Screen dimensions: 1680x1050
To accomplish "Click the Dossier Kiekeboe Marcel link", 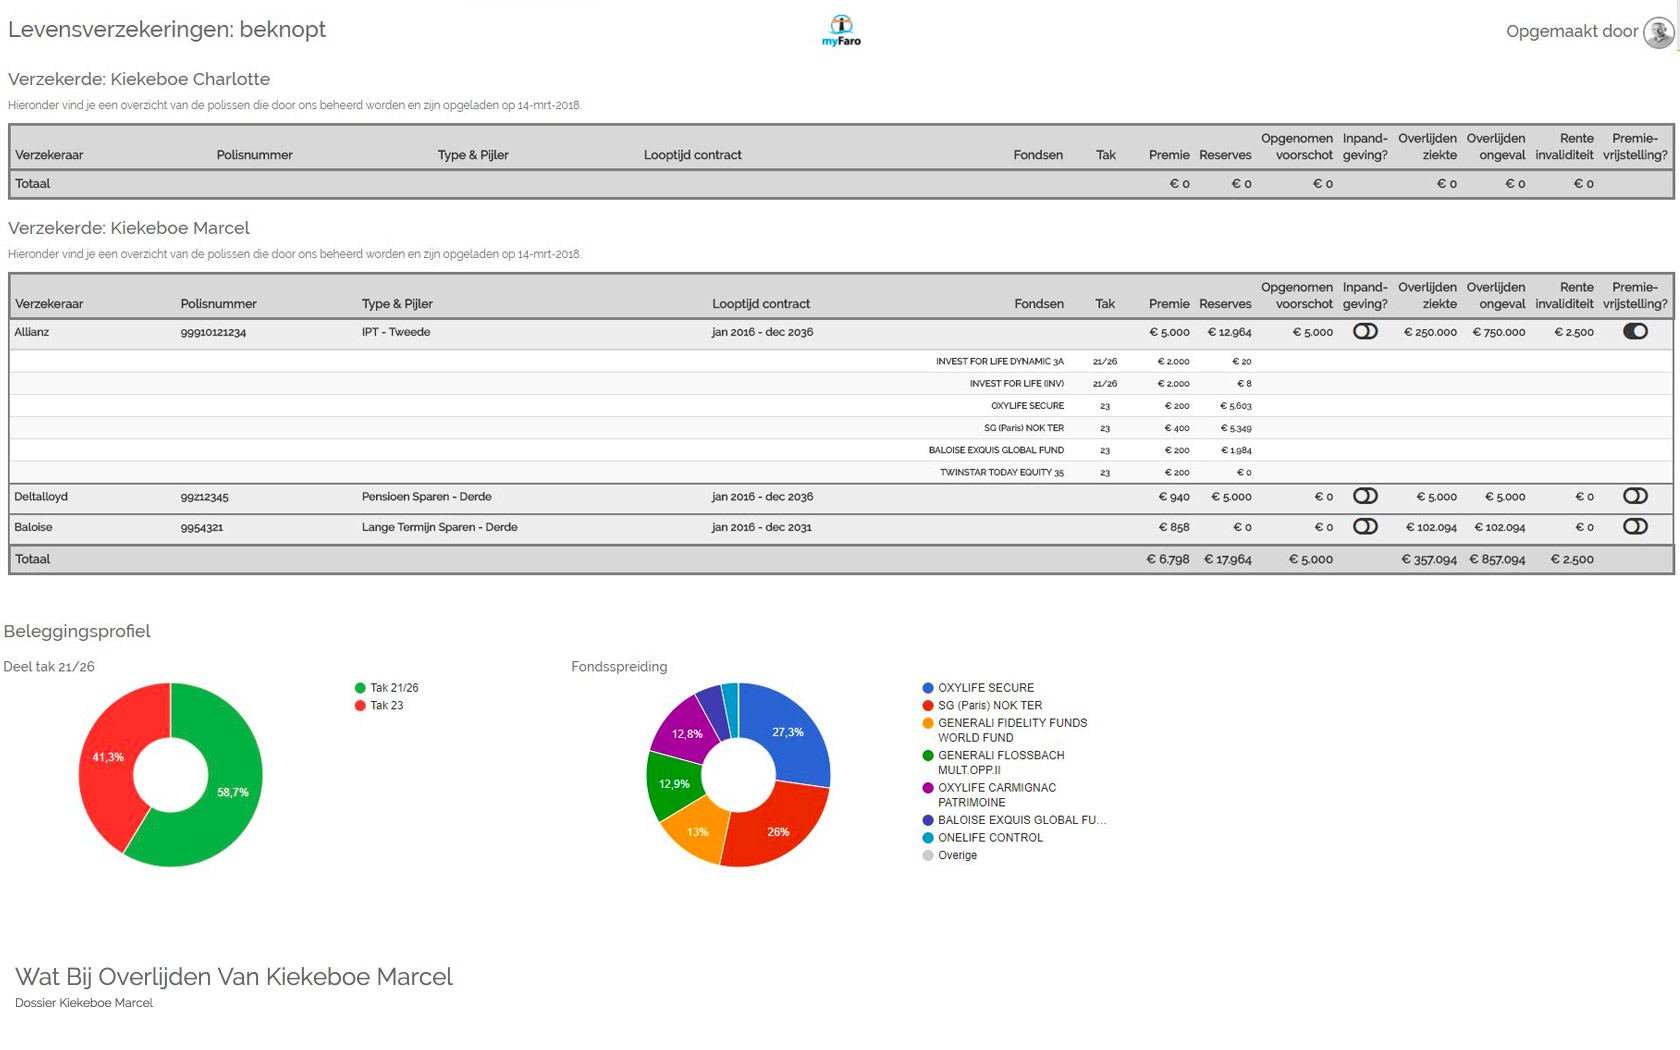I will pos(84,1003).
